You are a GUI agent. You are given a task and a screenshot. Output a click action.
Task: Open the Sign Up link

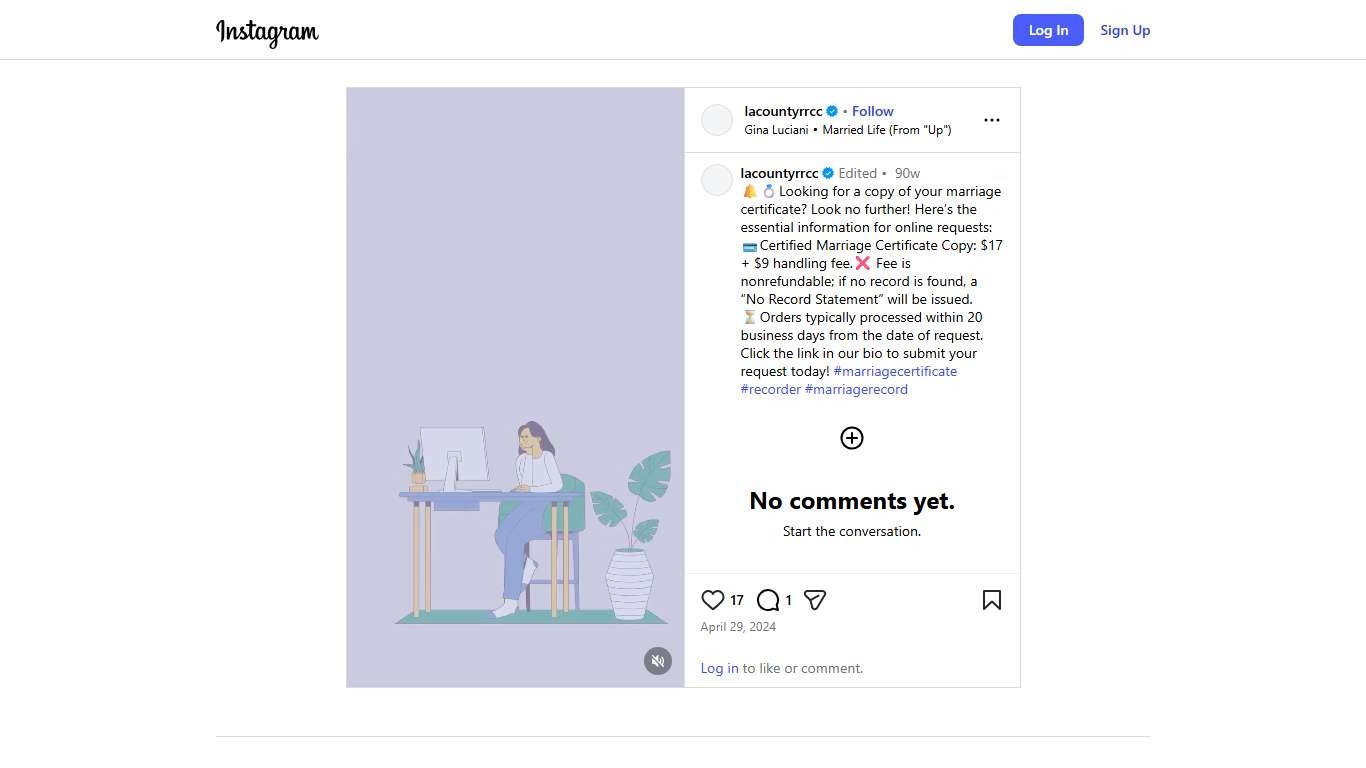(1125, 30)
